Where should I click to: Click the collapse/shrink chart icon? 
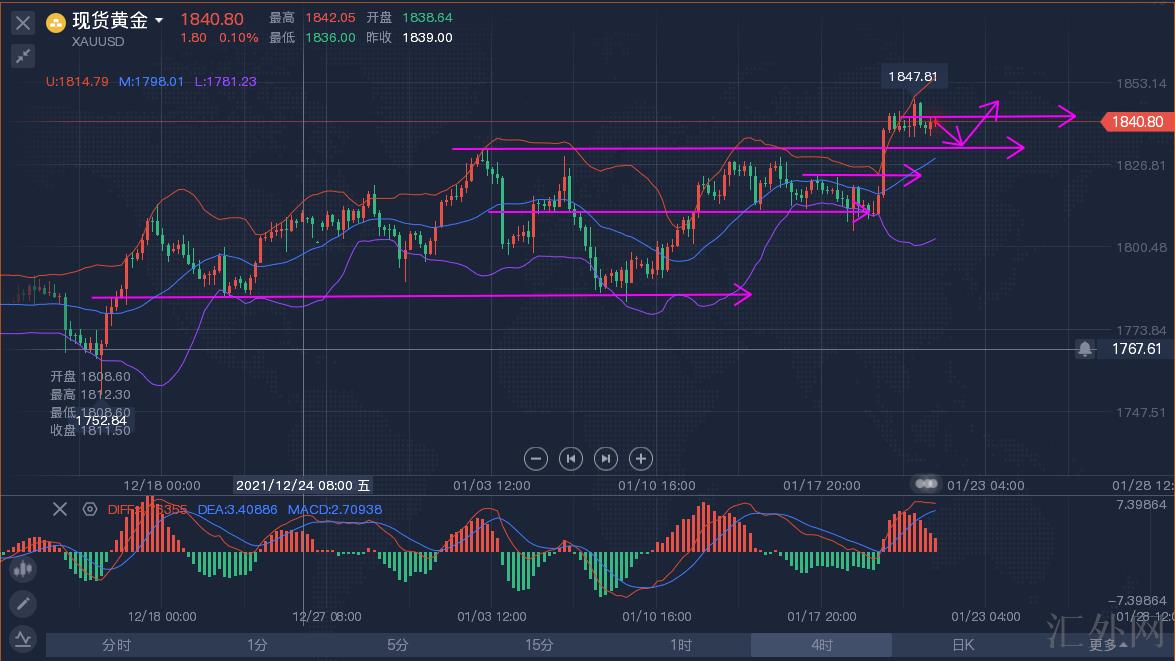pos(22,56)
